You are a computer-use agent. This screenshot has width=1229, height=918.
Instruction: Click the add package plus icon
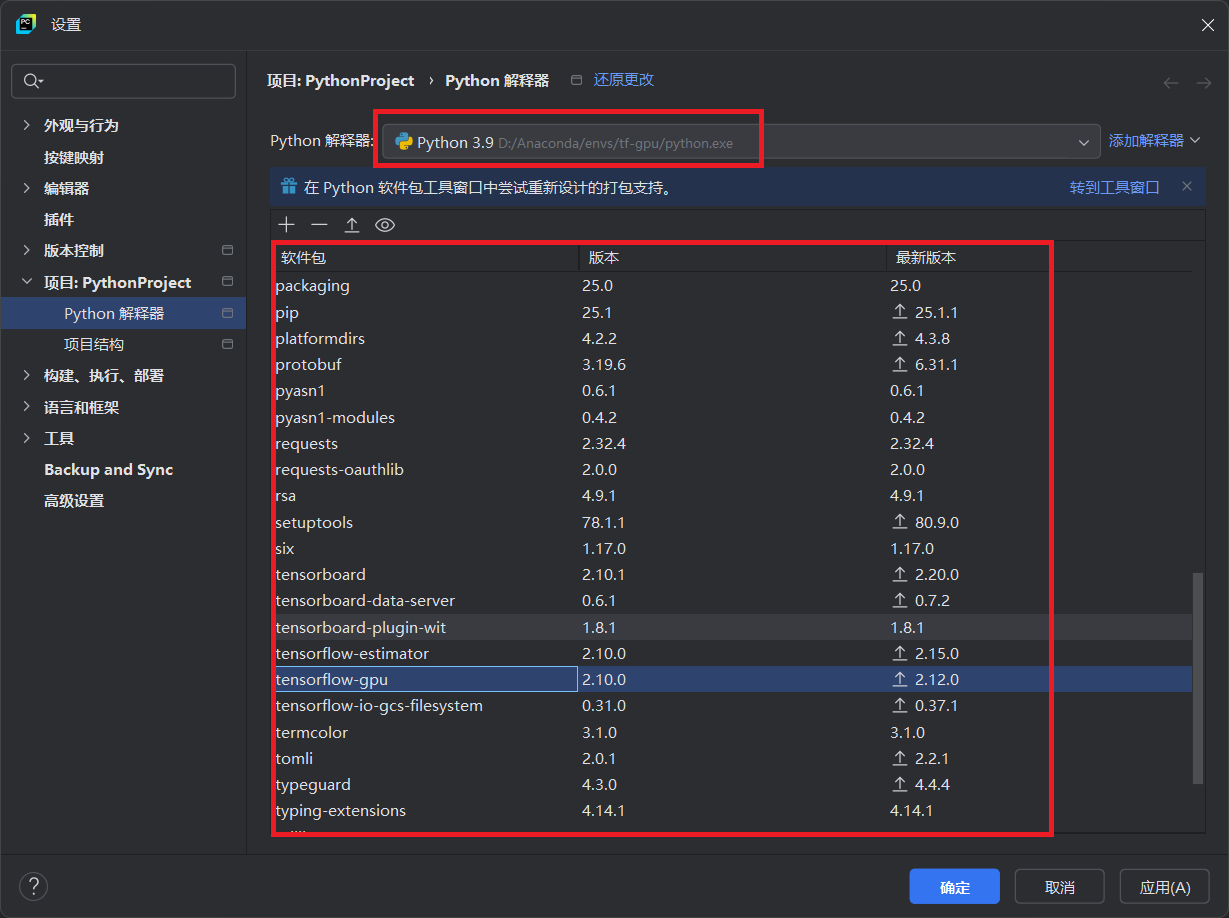pos(287,225)
